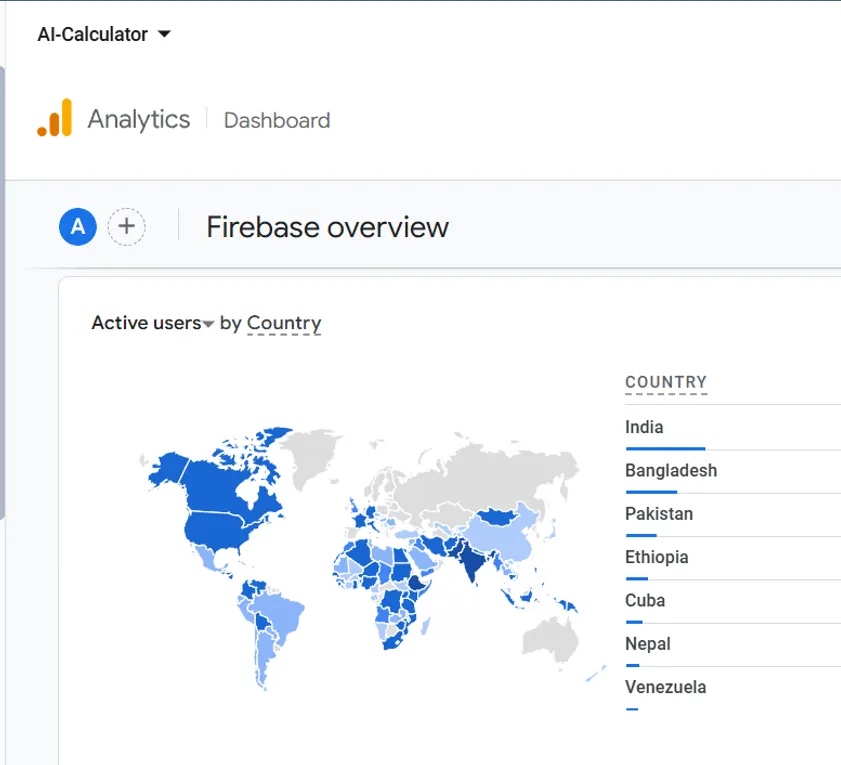This screenshot has width=841, height=765.
Task: Select Cuba from the country list
Action: [643, 600]
